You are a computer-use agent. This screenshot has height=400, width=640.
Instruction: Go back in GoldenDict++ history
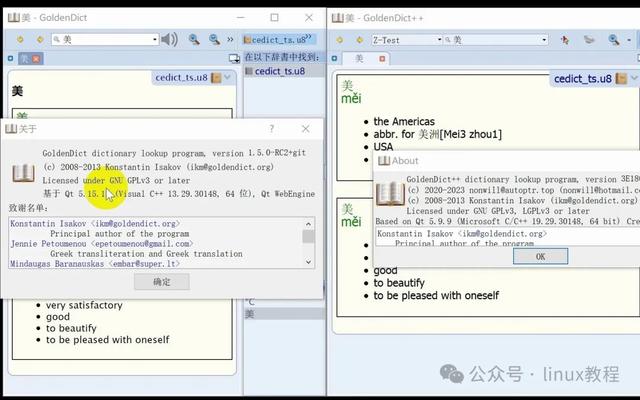coord(339,40)
